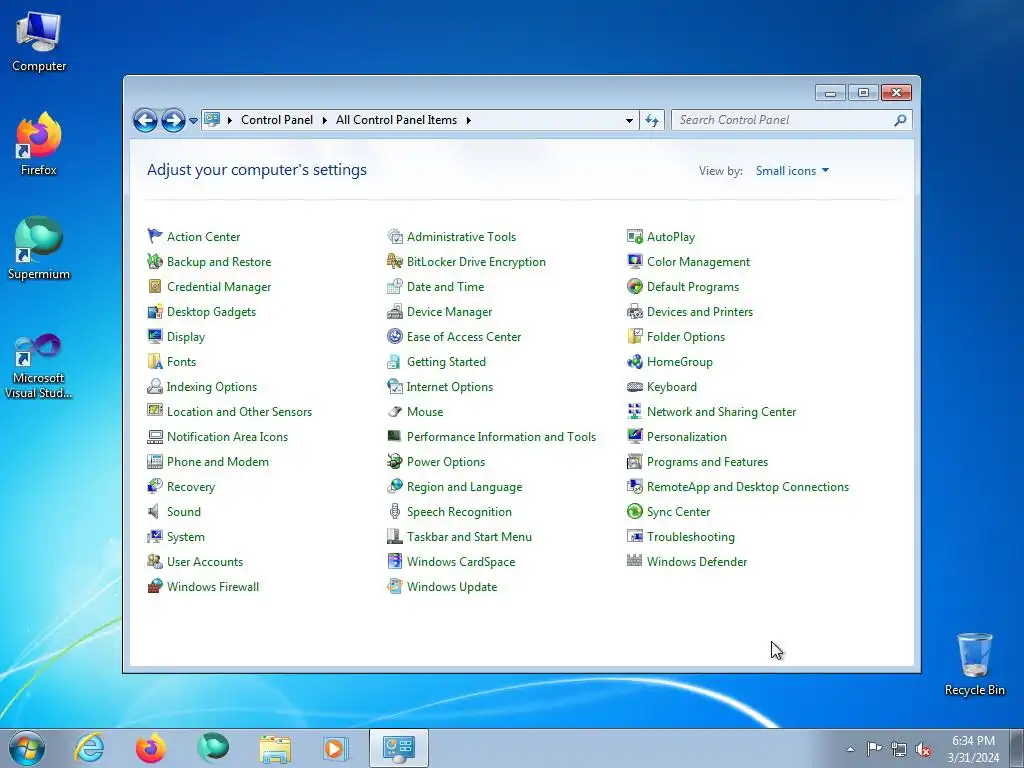The width and height of the screenshot is (1024, 768).
Task: Open the Windows Start orb
Action: click(x=27, y=748)
